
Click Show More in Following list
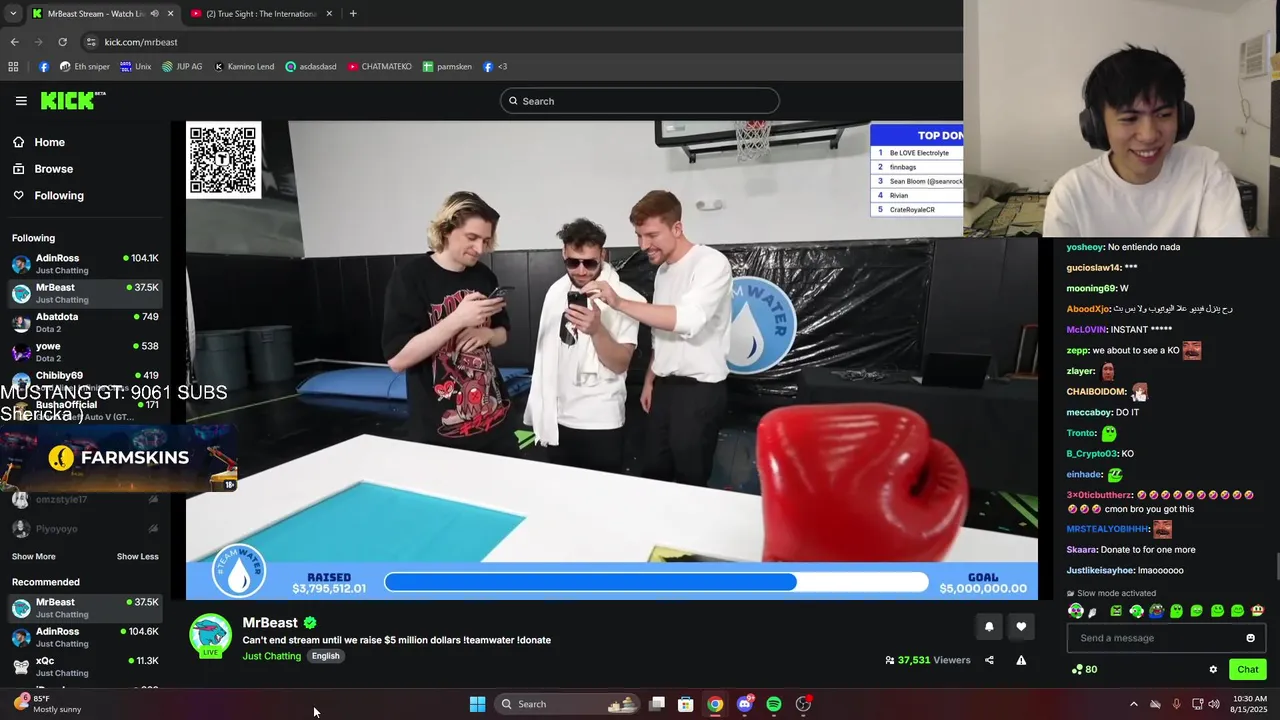tap(34, 556)
